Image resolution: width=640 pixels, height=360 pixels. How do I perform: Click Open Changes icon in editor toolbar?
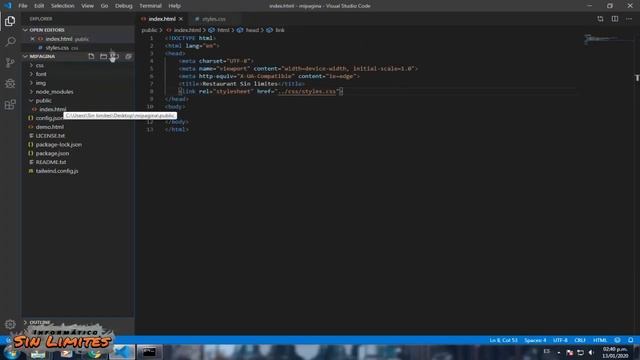600,19
